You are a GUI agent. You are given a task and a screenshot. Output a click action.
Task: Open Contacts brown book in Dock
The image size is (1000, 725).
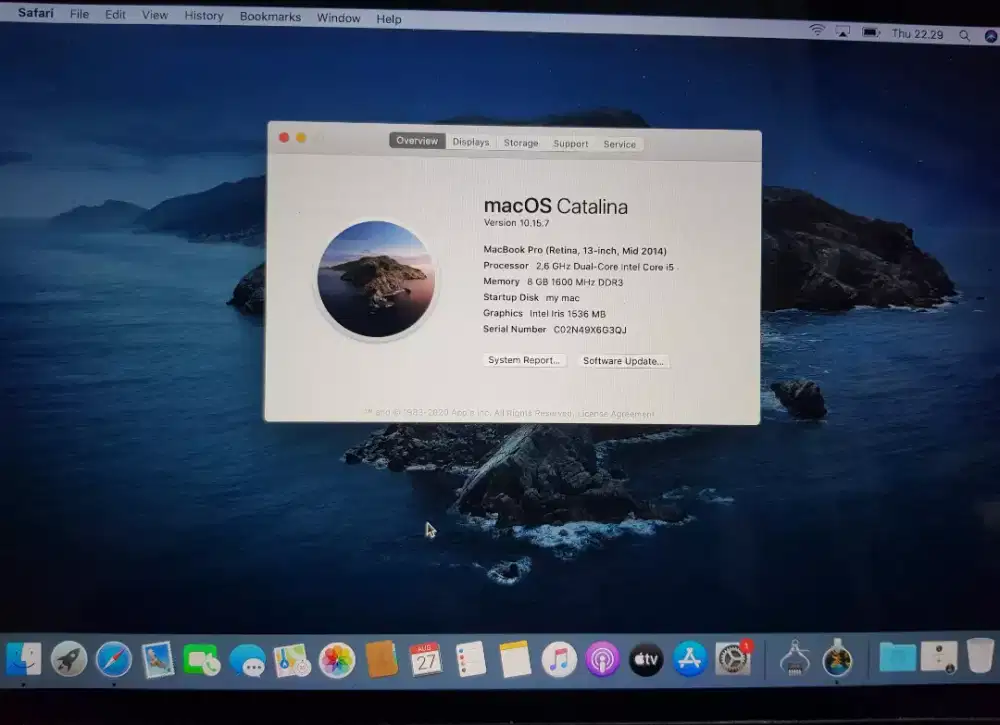[x=381, y=659]
